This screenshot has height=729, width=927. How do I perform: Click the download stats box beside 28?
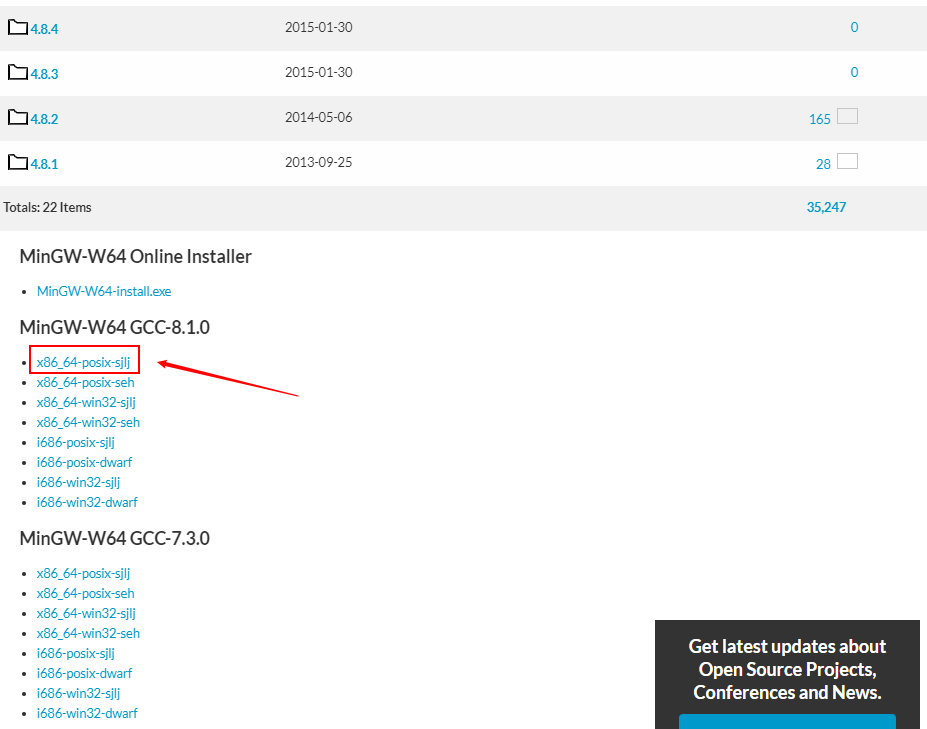847,161
